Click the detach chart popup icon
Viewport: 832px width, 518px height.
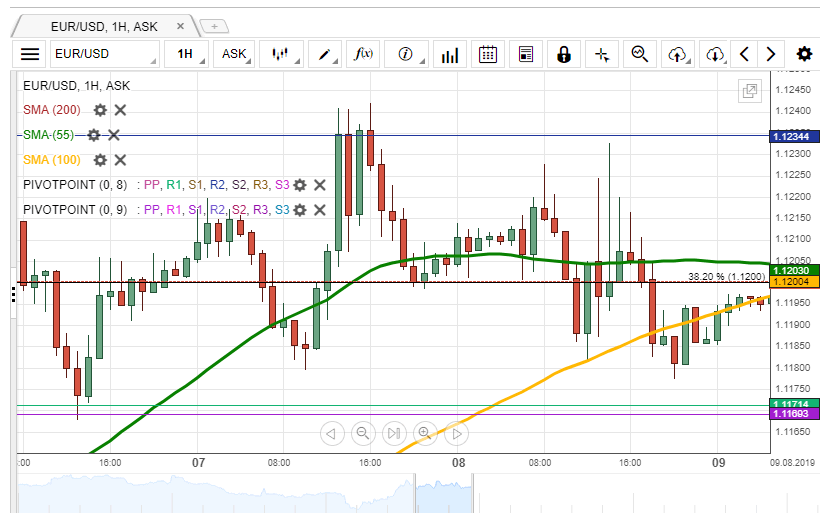click(749, 91)
